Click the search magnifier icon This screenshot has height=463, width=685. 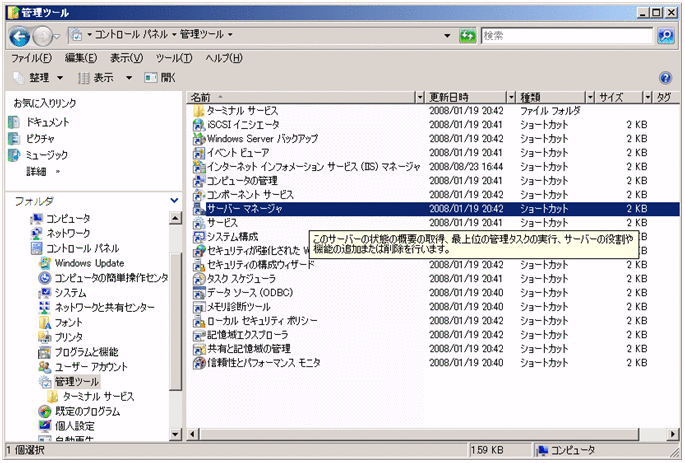pos(667,35)
